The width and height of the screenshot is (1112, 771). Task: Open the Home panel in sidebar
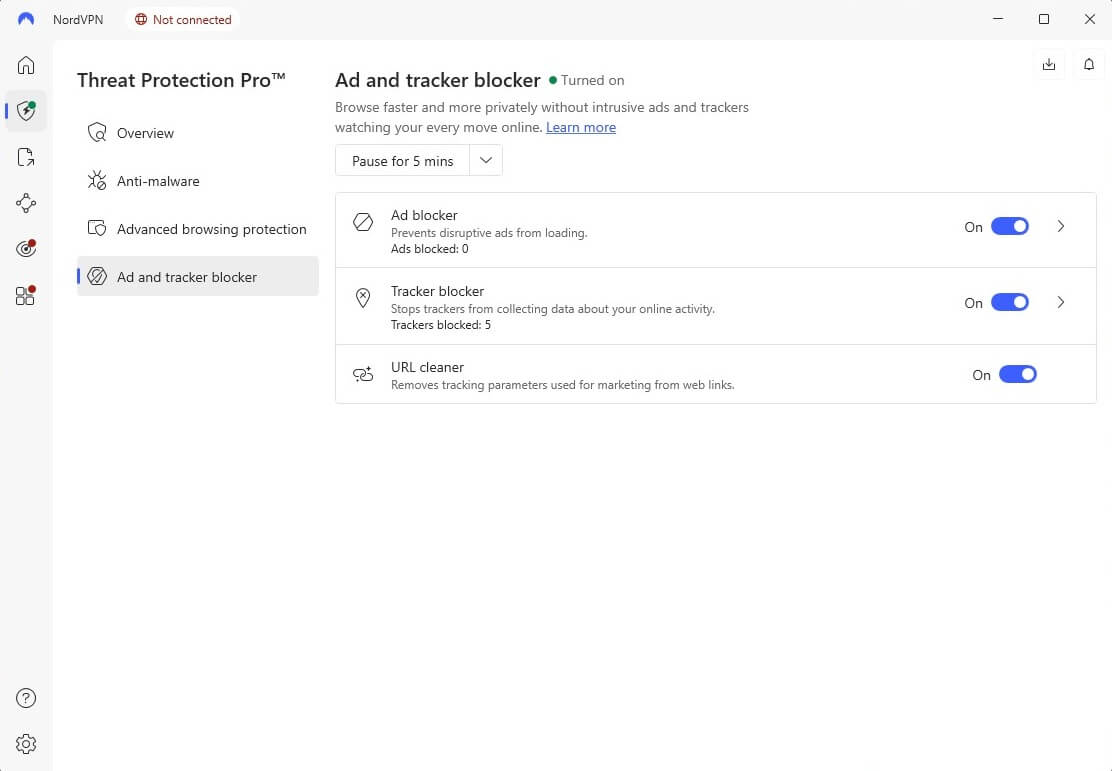click(x=26, y=64)
